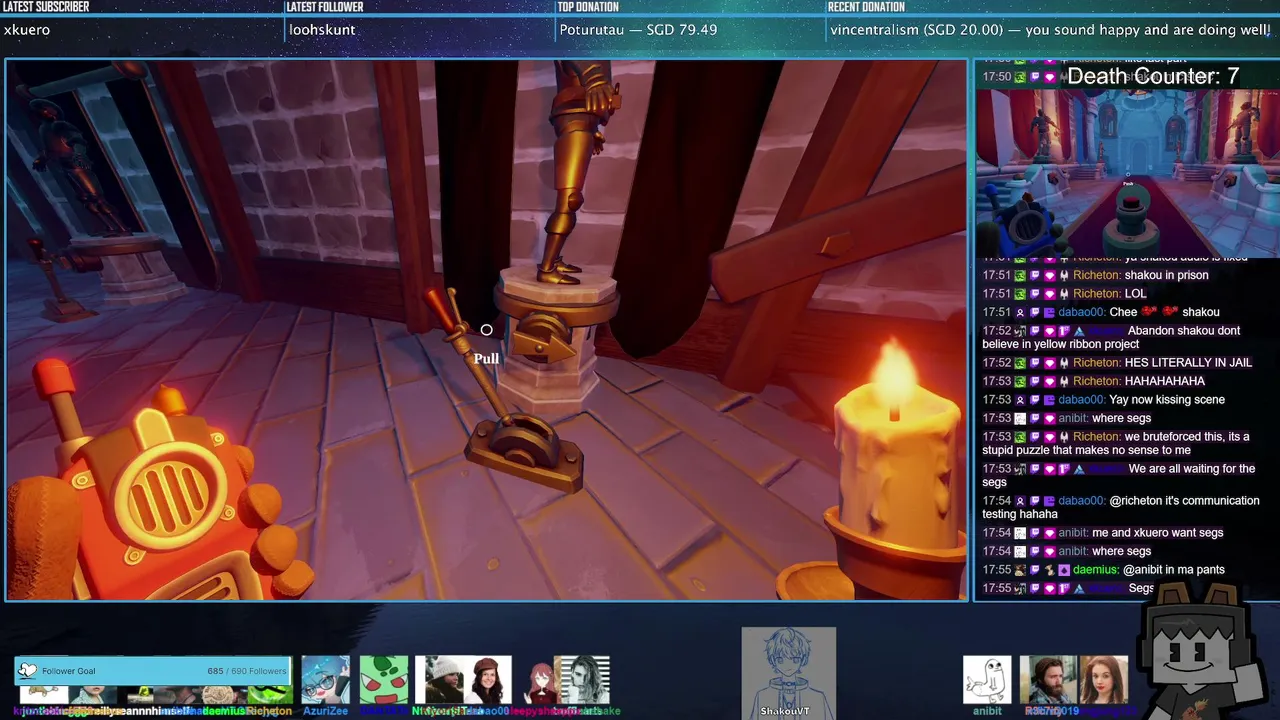The height and width of the screenshot is (720, 1280).
Task: Click the anibit duck avatar
Action: (987, 680)
